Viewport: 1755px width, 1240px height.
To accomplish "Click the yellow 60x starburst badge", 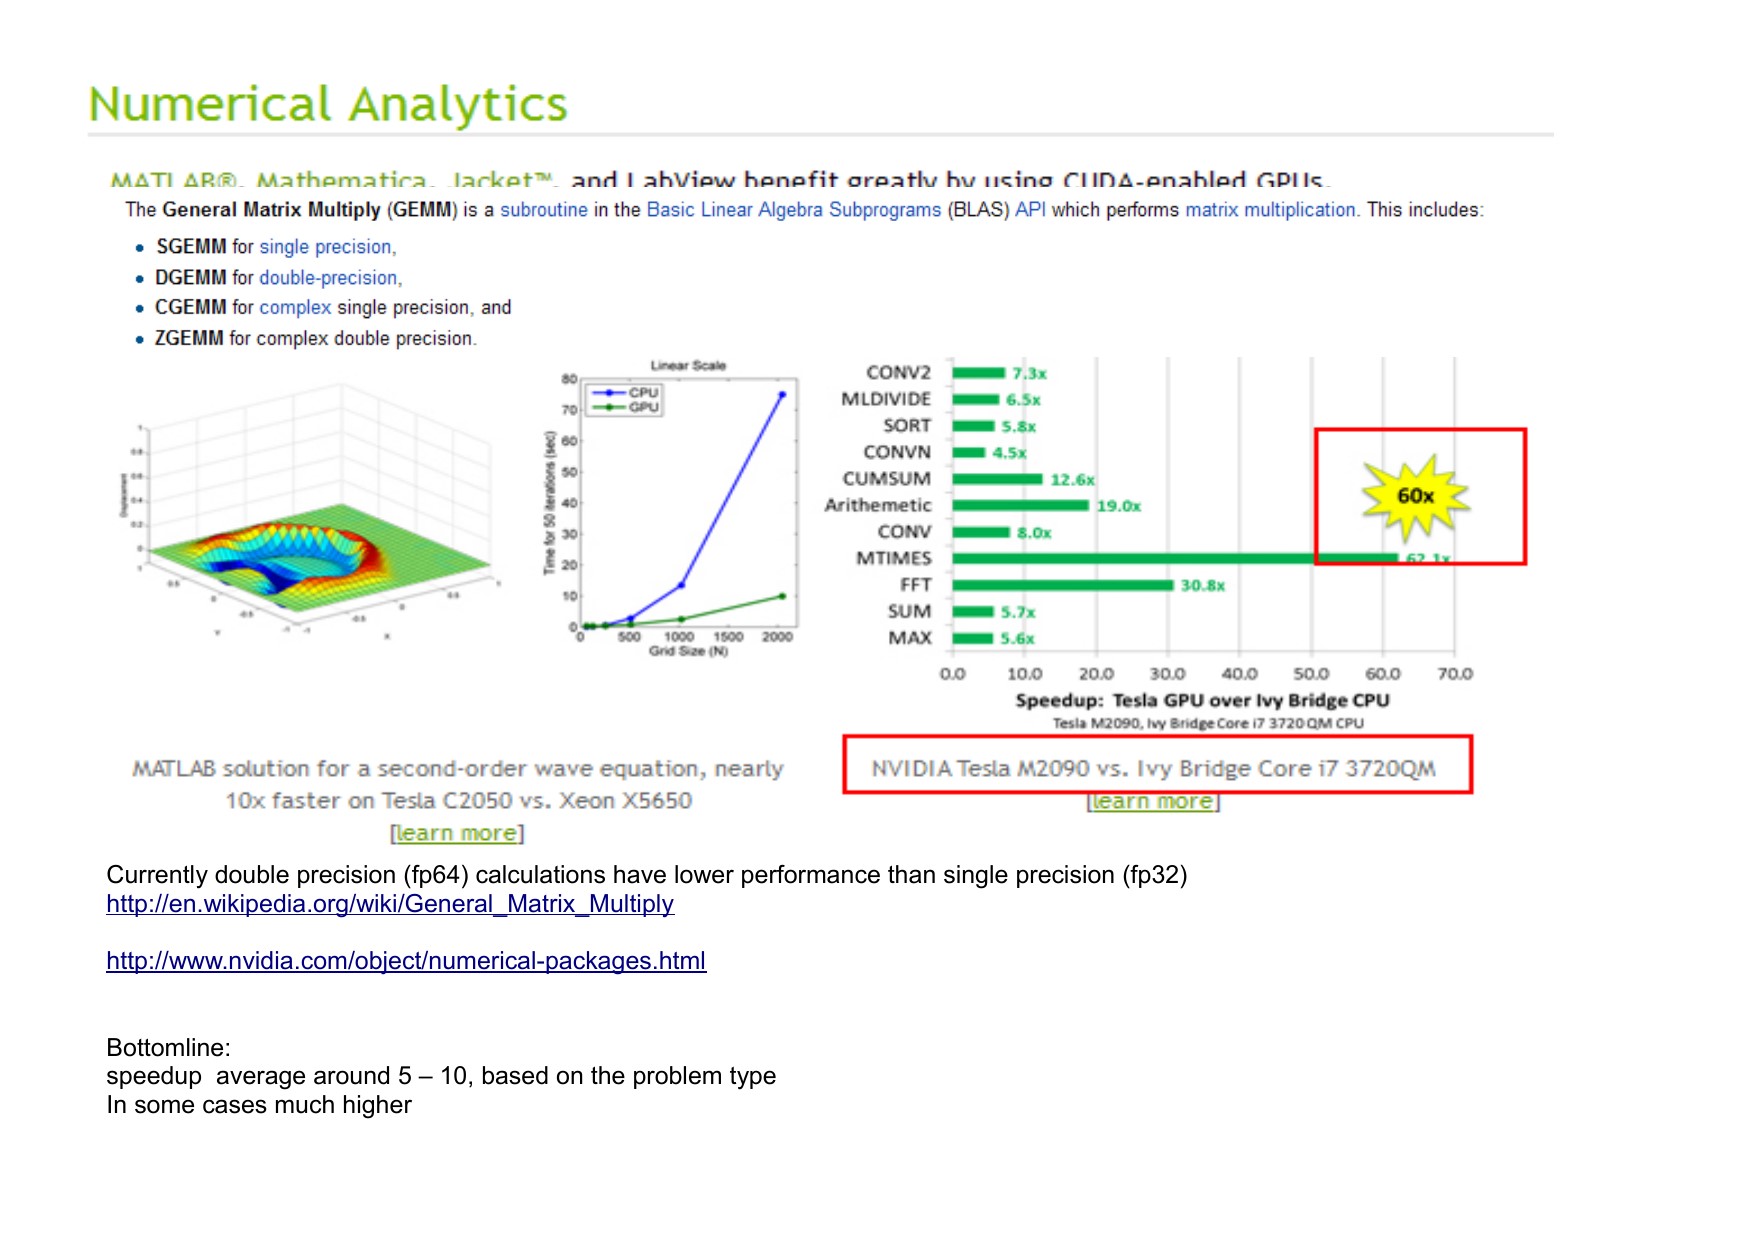I will point(1415,496).
